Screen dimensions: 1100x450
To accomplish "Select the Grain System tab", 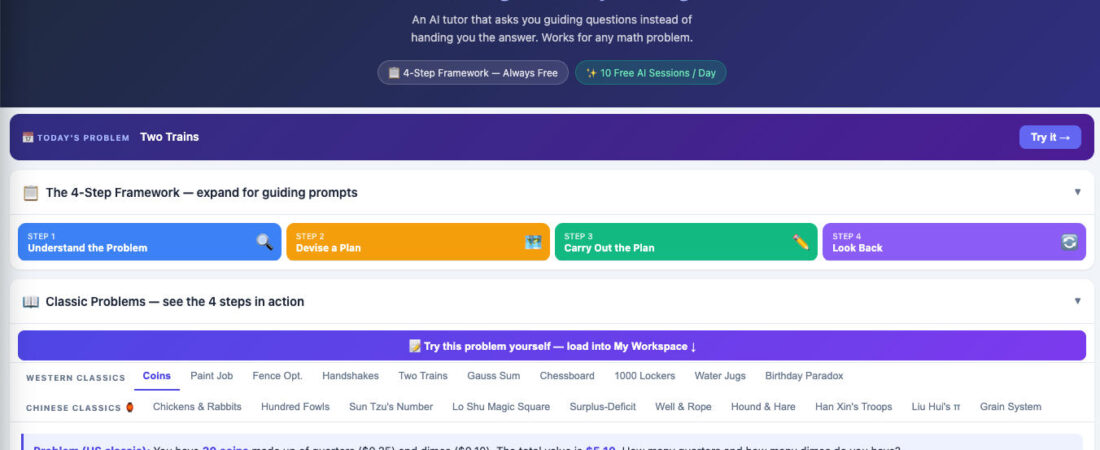I will (x=1010, y=406).
